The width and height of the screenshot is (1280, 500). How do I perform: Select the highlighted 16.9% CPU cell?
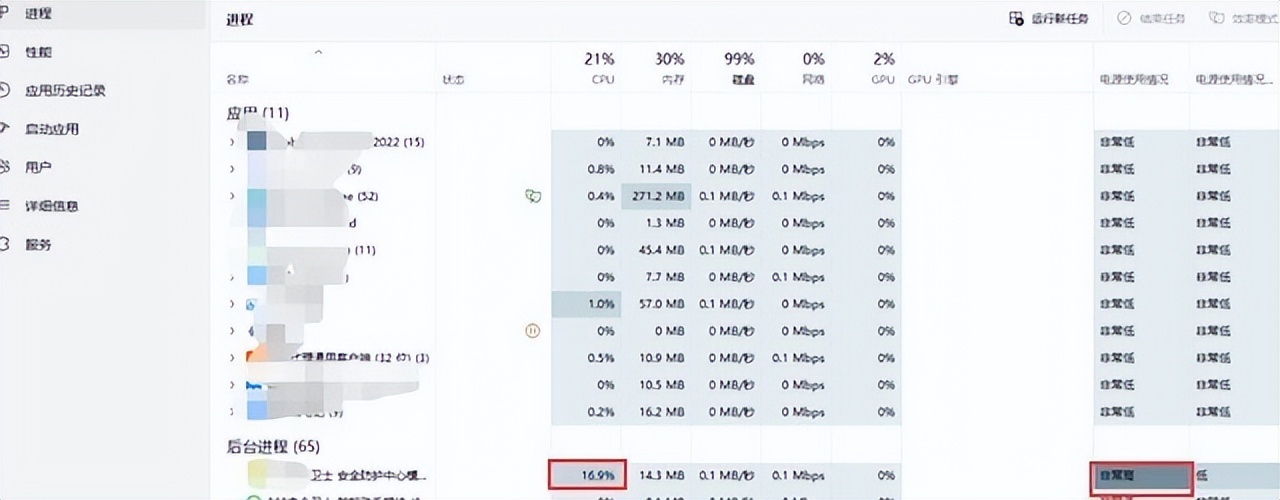pos(588,475)
